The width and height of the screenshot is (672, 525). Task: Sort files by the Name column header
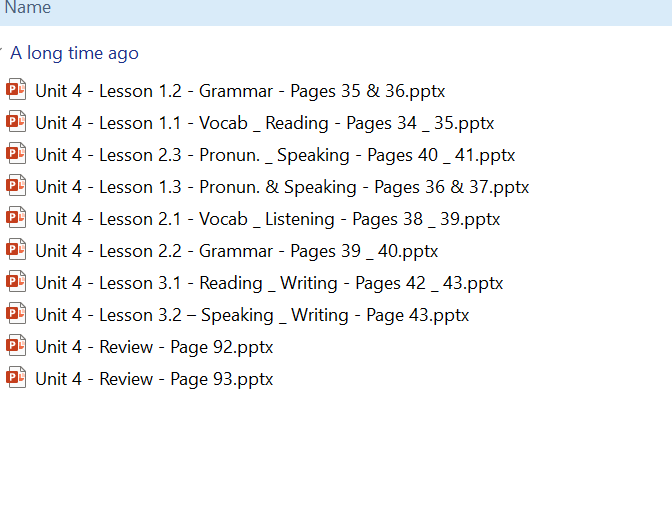click(28, 8)
